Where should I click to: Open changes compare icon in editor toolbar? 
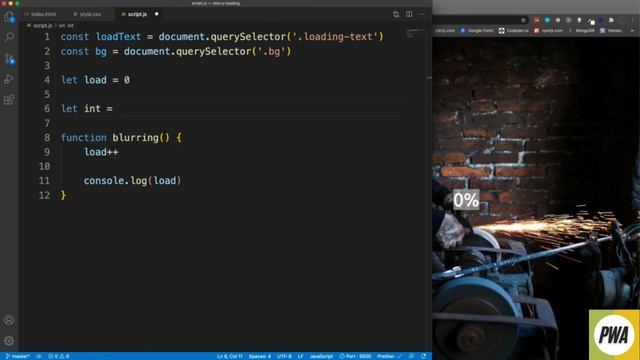396,14
